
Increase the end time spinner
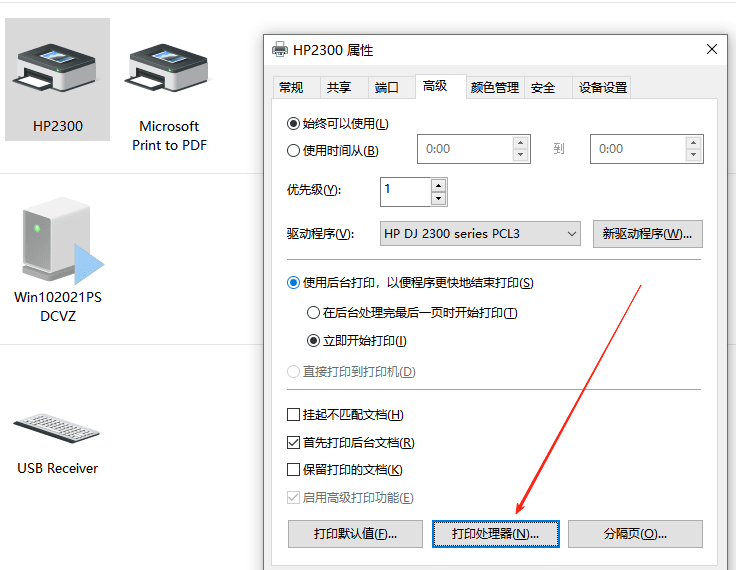point(693,143)
